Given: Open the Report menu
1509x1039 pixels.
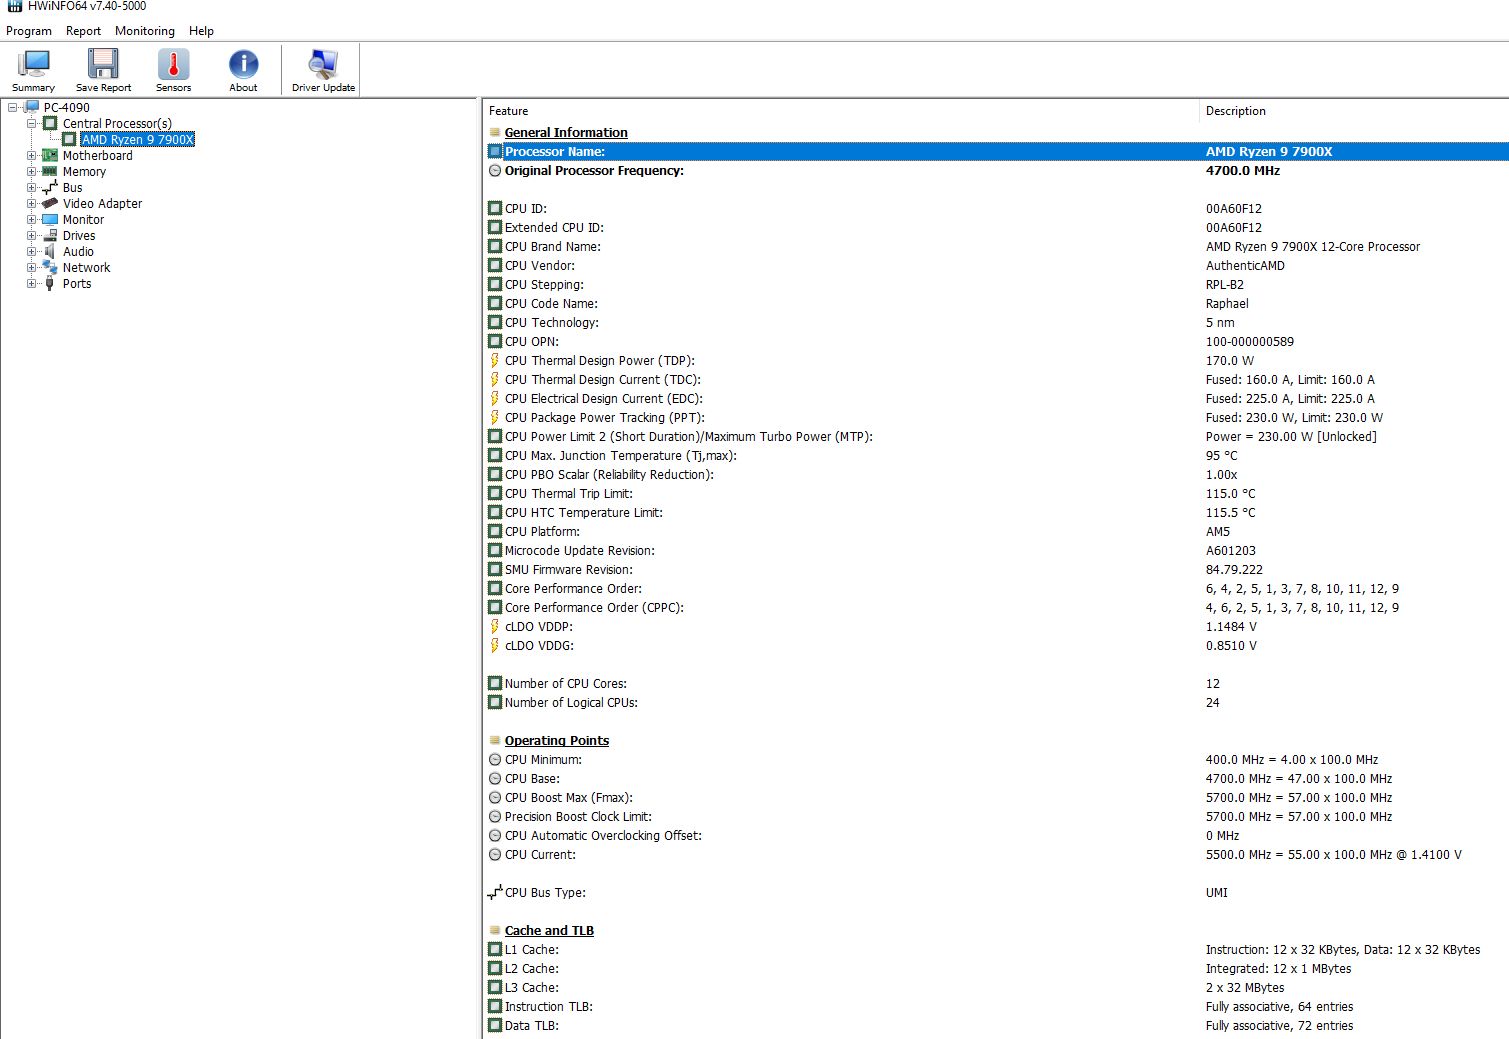Looking at the screenshot, I should (x=83, y=31).
